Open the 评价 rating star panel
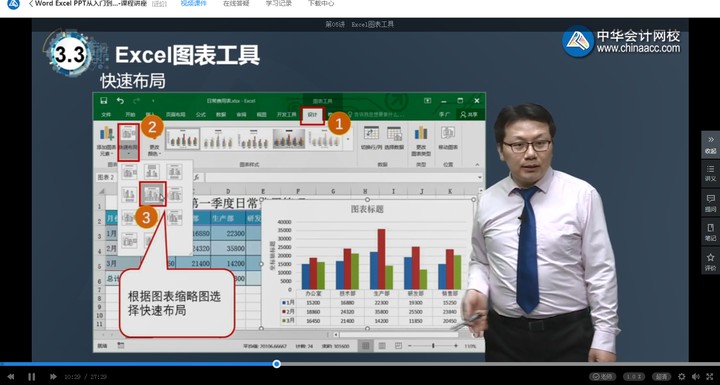The image size is (720, 385). tap(710, 262)
